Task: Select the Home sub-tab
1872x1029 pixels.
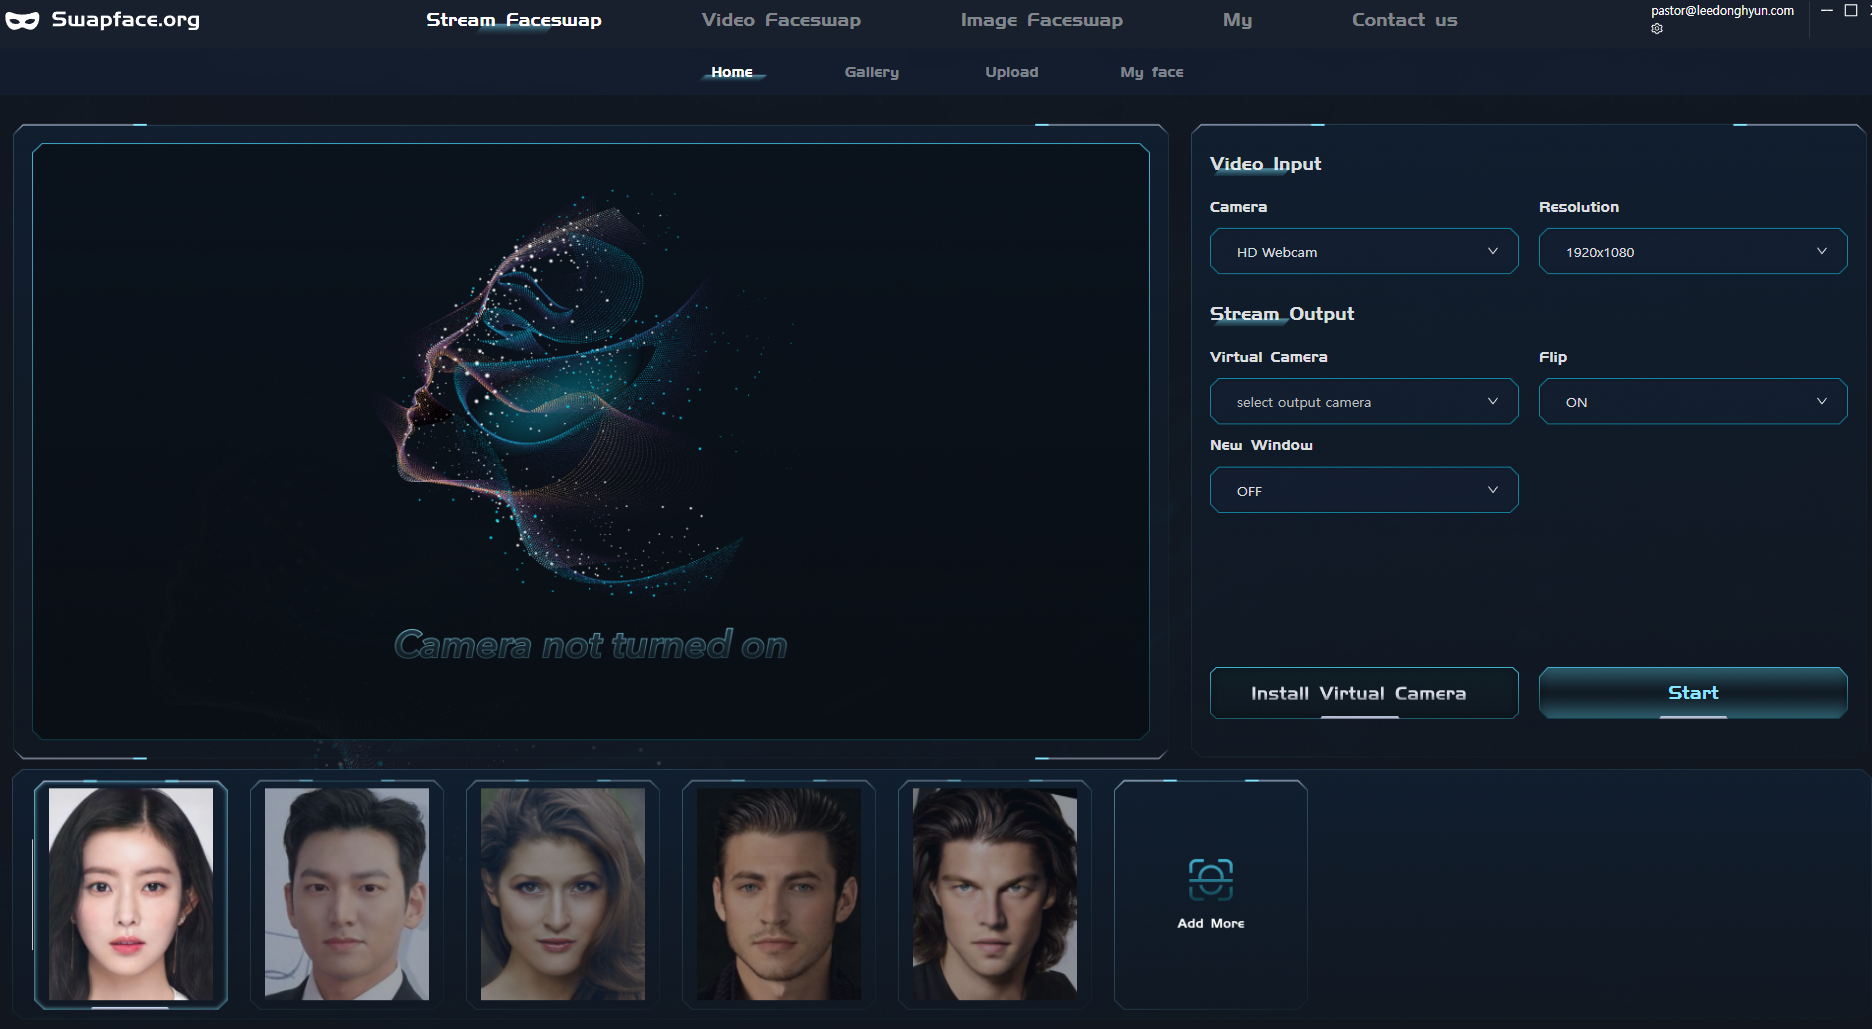Action: pos(732,72)
